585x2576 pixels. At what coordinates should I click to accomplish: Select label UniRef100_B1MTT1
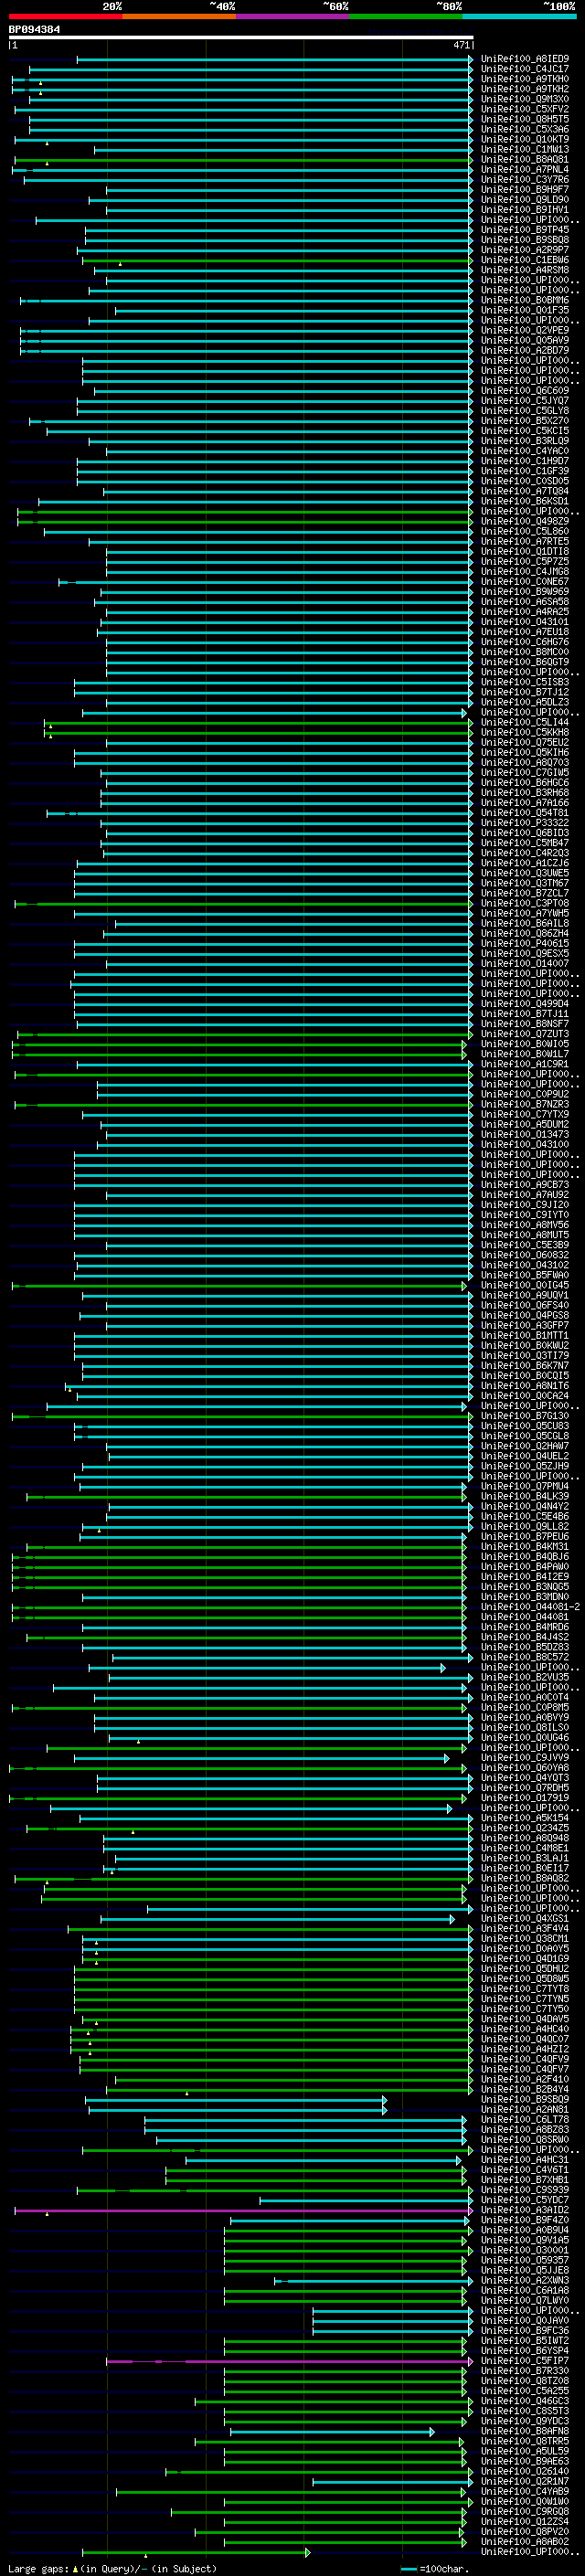(524, 1336)
